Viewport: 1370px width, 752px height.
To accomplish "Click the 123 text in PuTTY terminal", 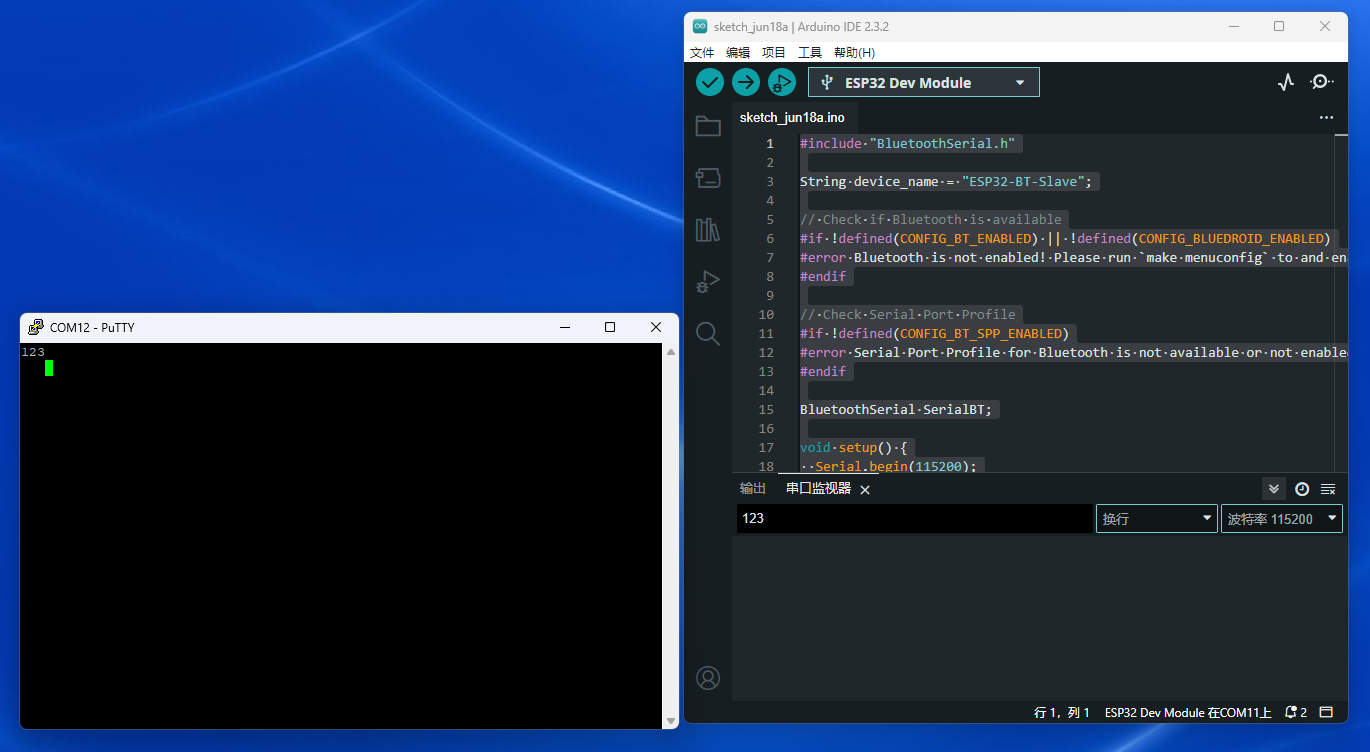I will pos(33,352).
